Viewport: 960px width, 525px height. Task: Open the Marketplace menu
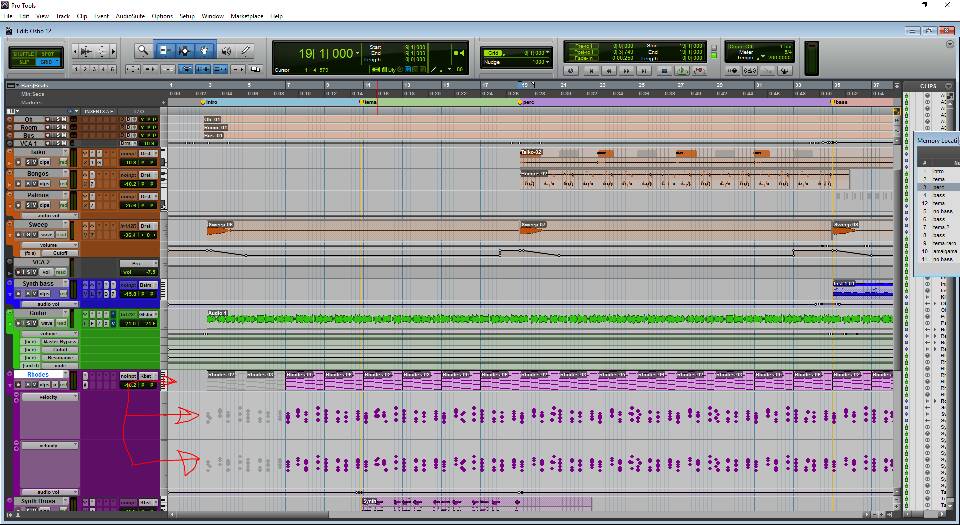pyautogui.click(x=246, y=16)
